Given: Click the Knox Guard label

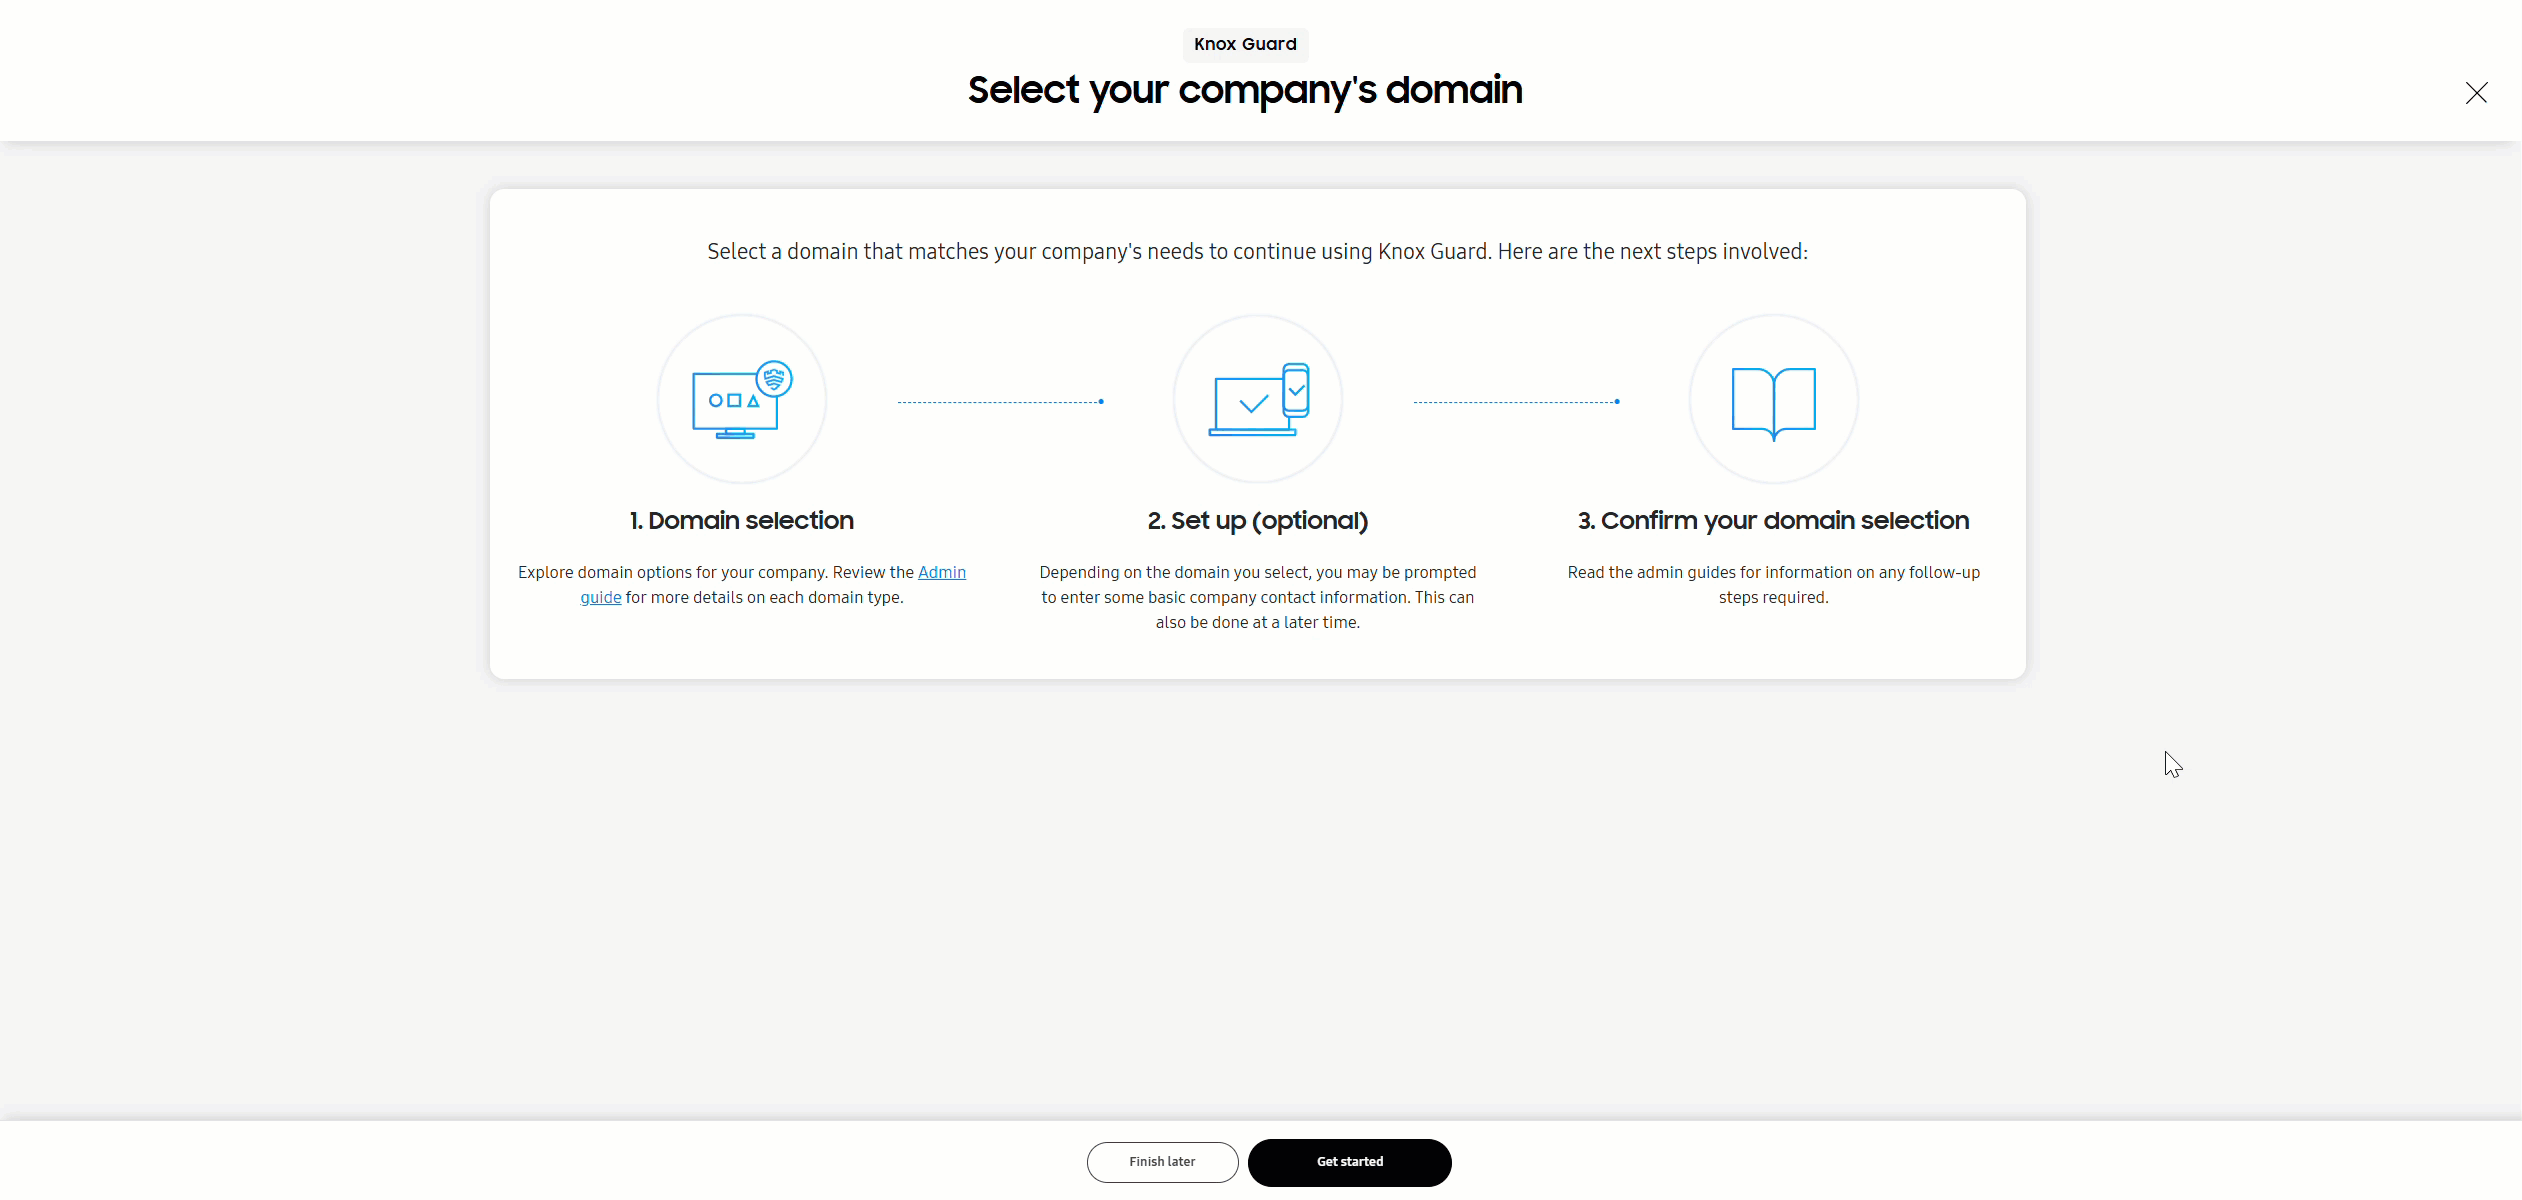Looking at the screenshot, I should click(x=1244, y=44).
